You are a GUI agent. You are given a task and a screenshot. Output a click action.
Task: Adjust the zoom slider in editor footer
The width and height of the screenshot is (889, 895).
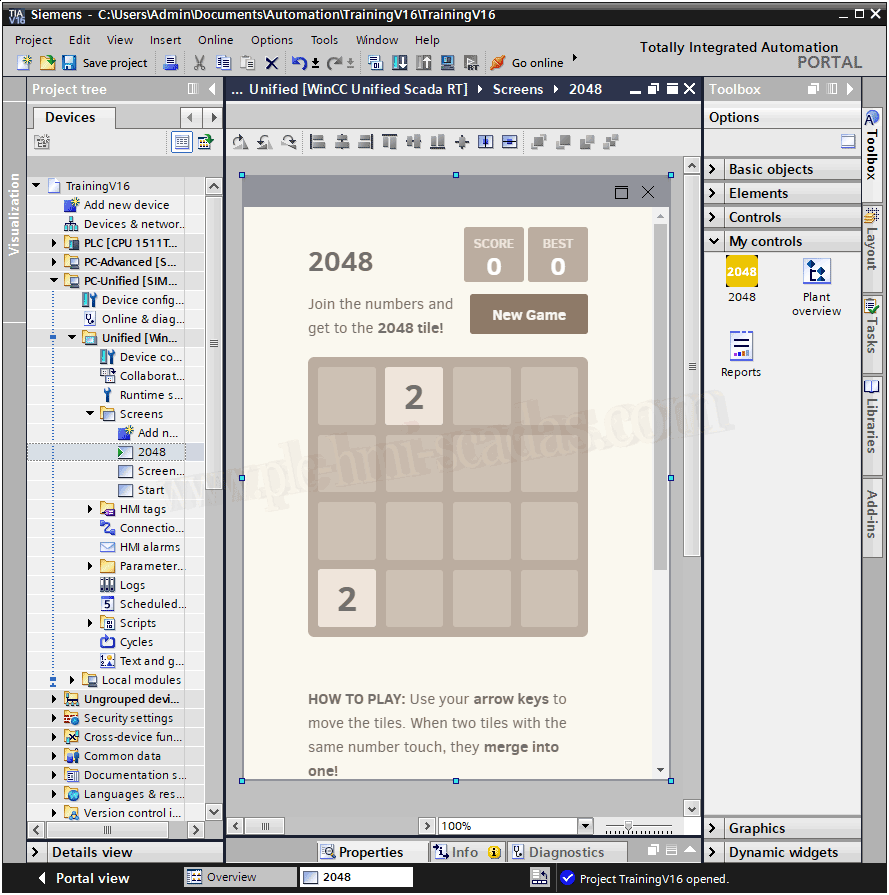click(x=628, y=826)
